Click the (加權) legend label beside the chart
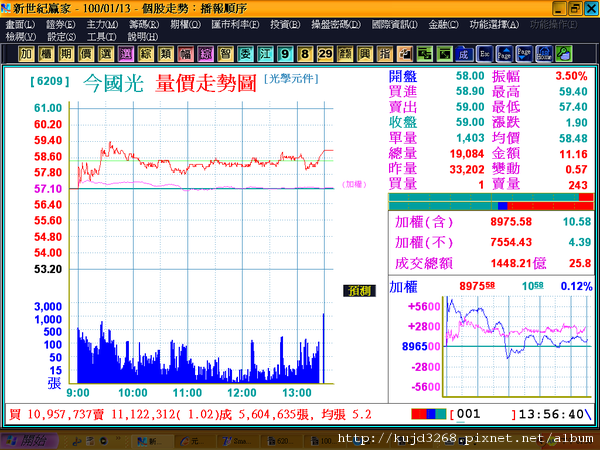The height and width of the screenshot is (450, 600). 354,184
